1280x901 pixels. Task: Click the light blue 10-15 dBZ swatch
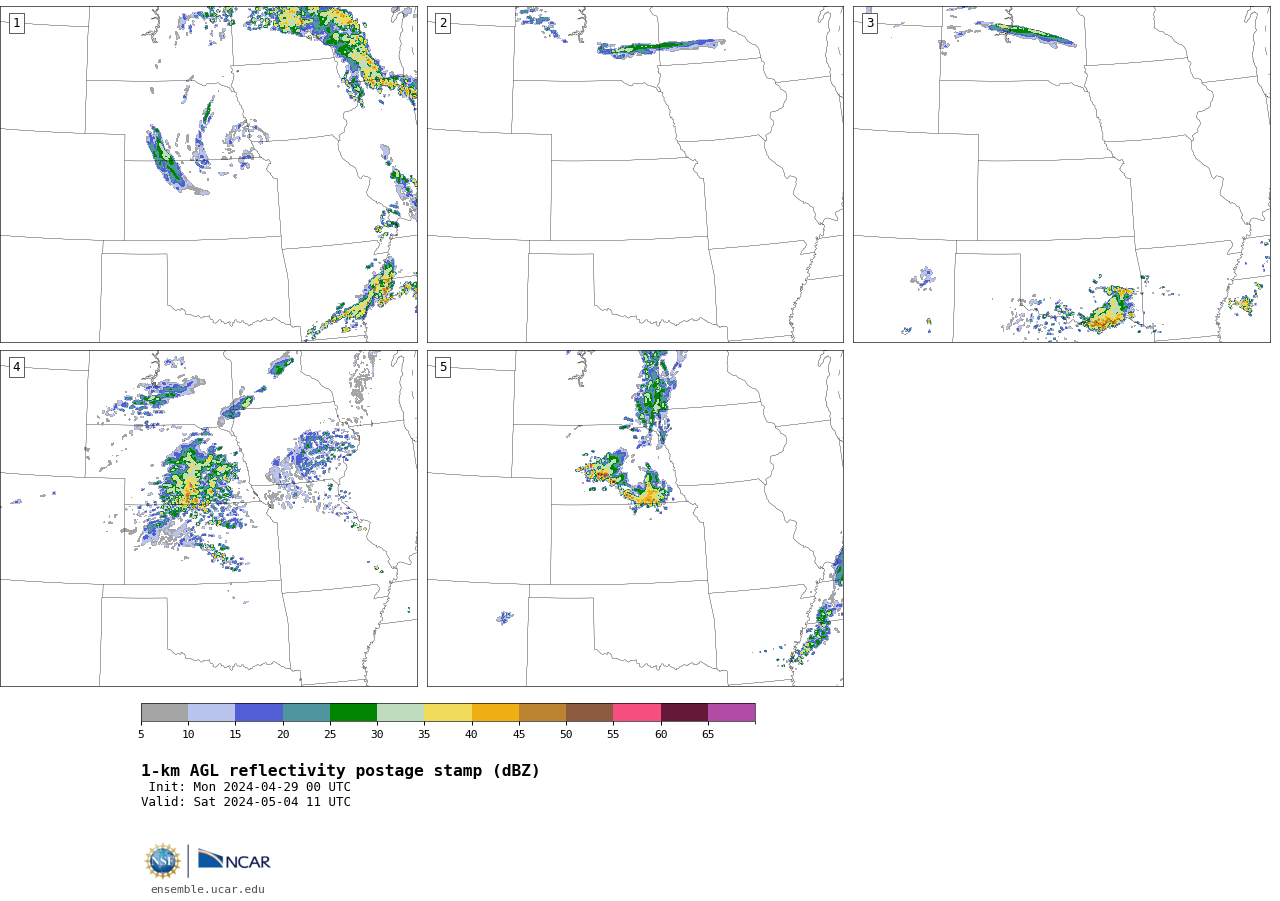click(211, 712)
